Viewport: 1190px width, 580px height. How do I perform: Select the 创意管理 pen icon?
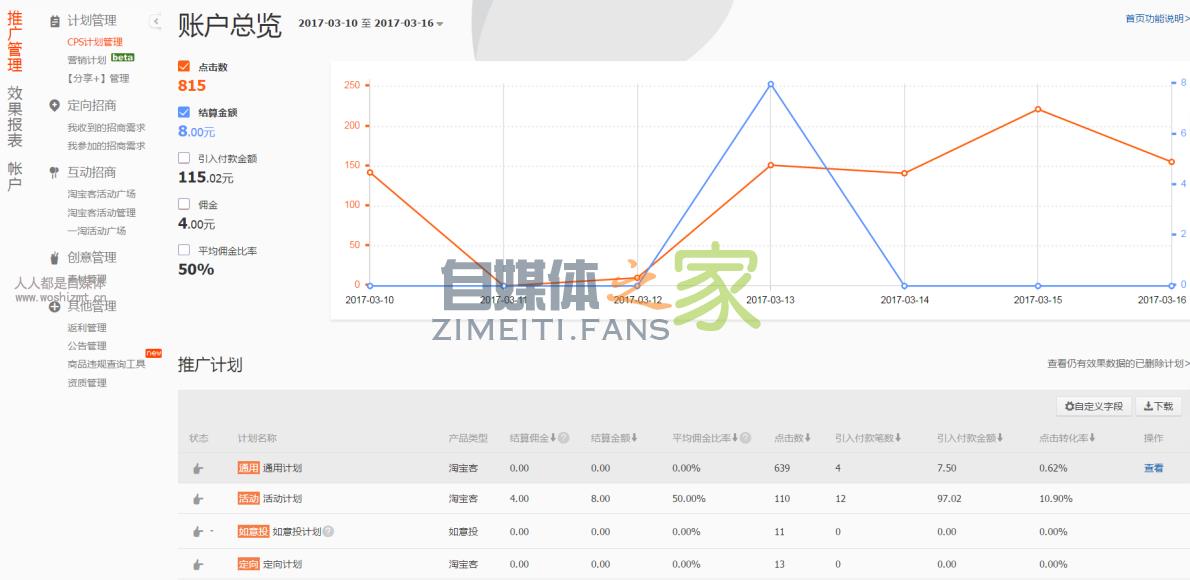55,257
